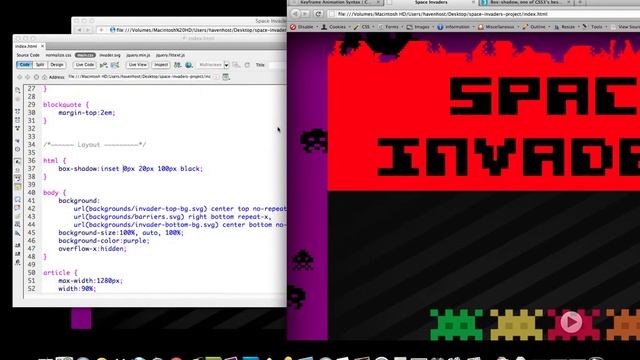Switch to Code view in Dreamweaver
640x360 pixels.
coord(24,65)
